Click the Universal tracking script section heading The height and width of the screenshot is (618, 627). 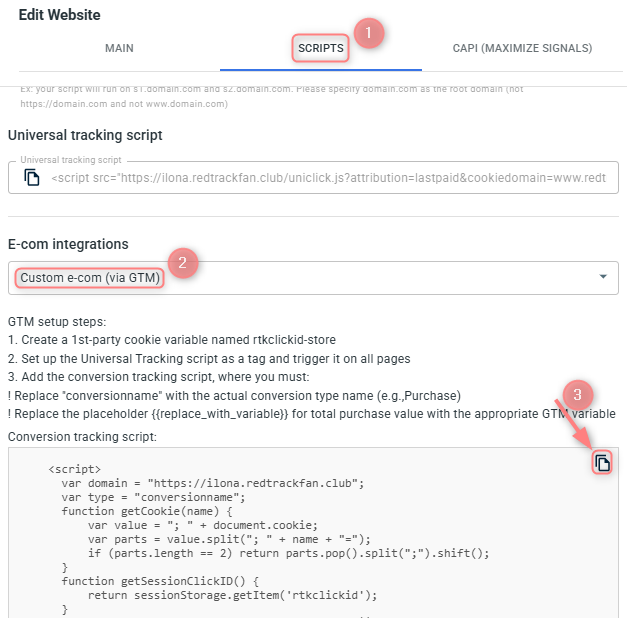tap(85, 135)
